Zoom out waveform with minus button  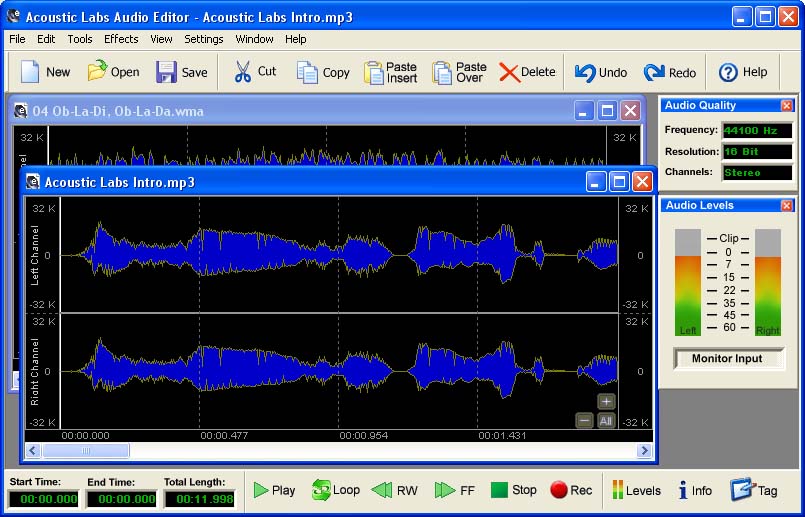(585, 421)
